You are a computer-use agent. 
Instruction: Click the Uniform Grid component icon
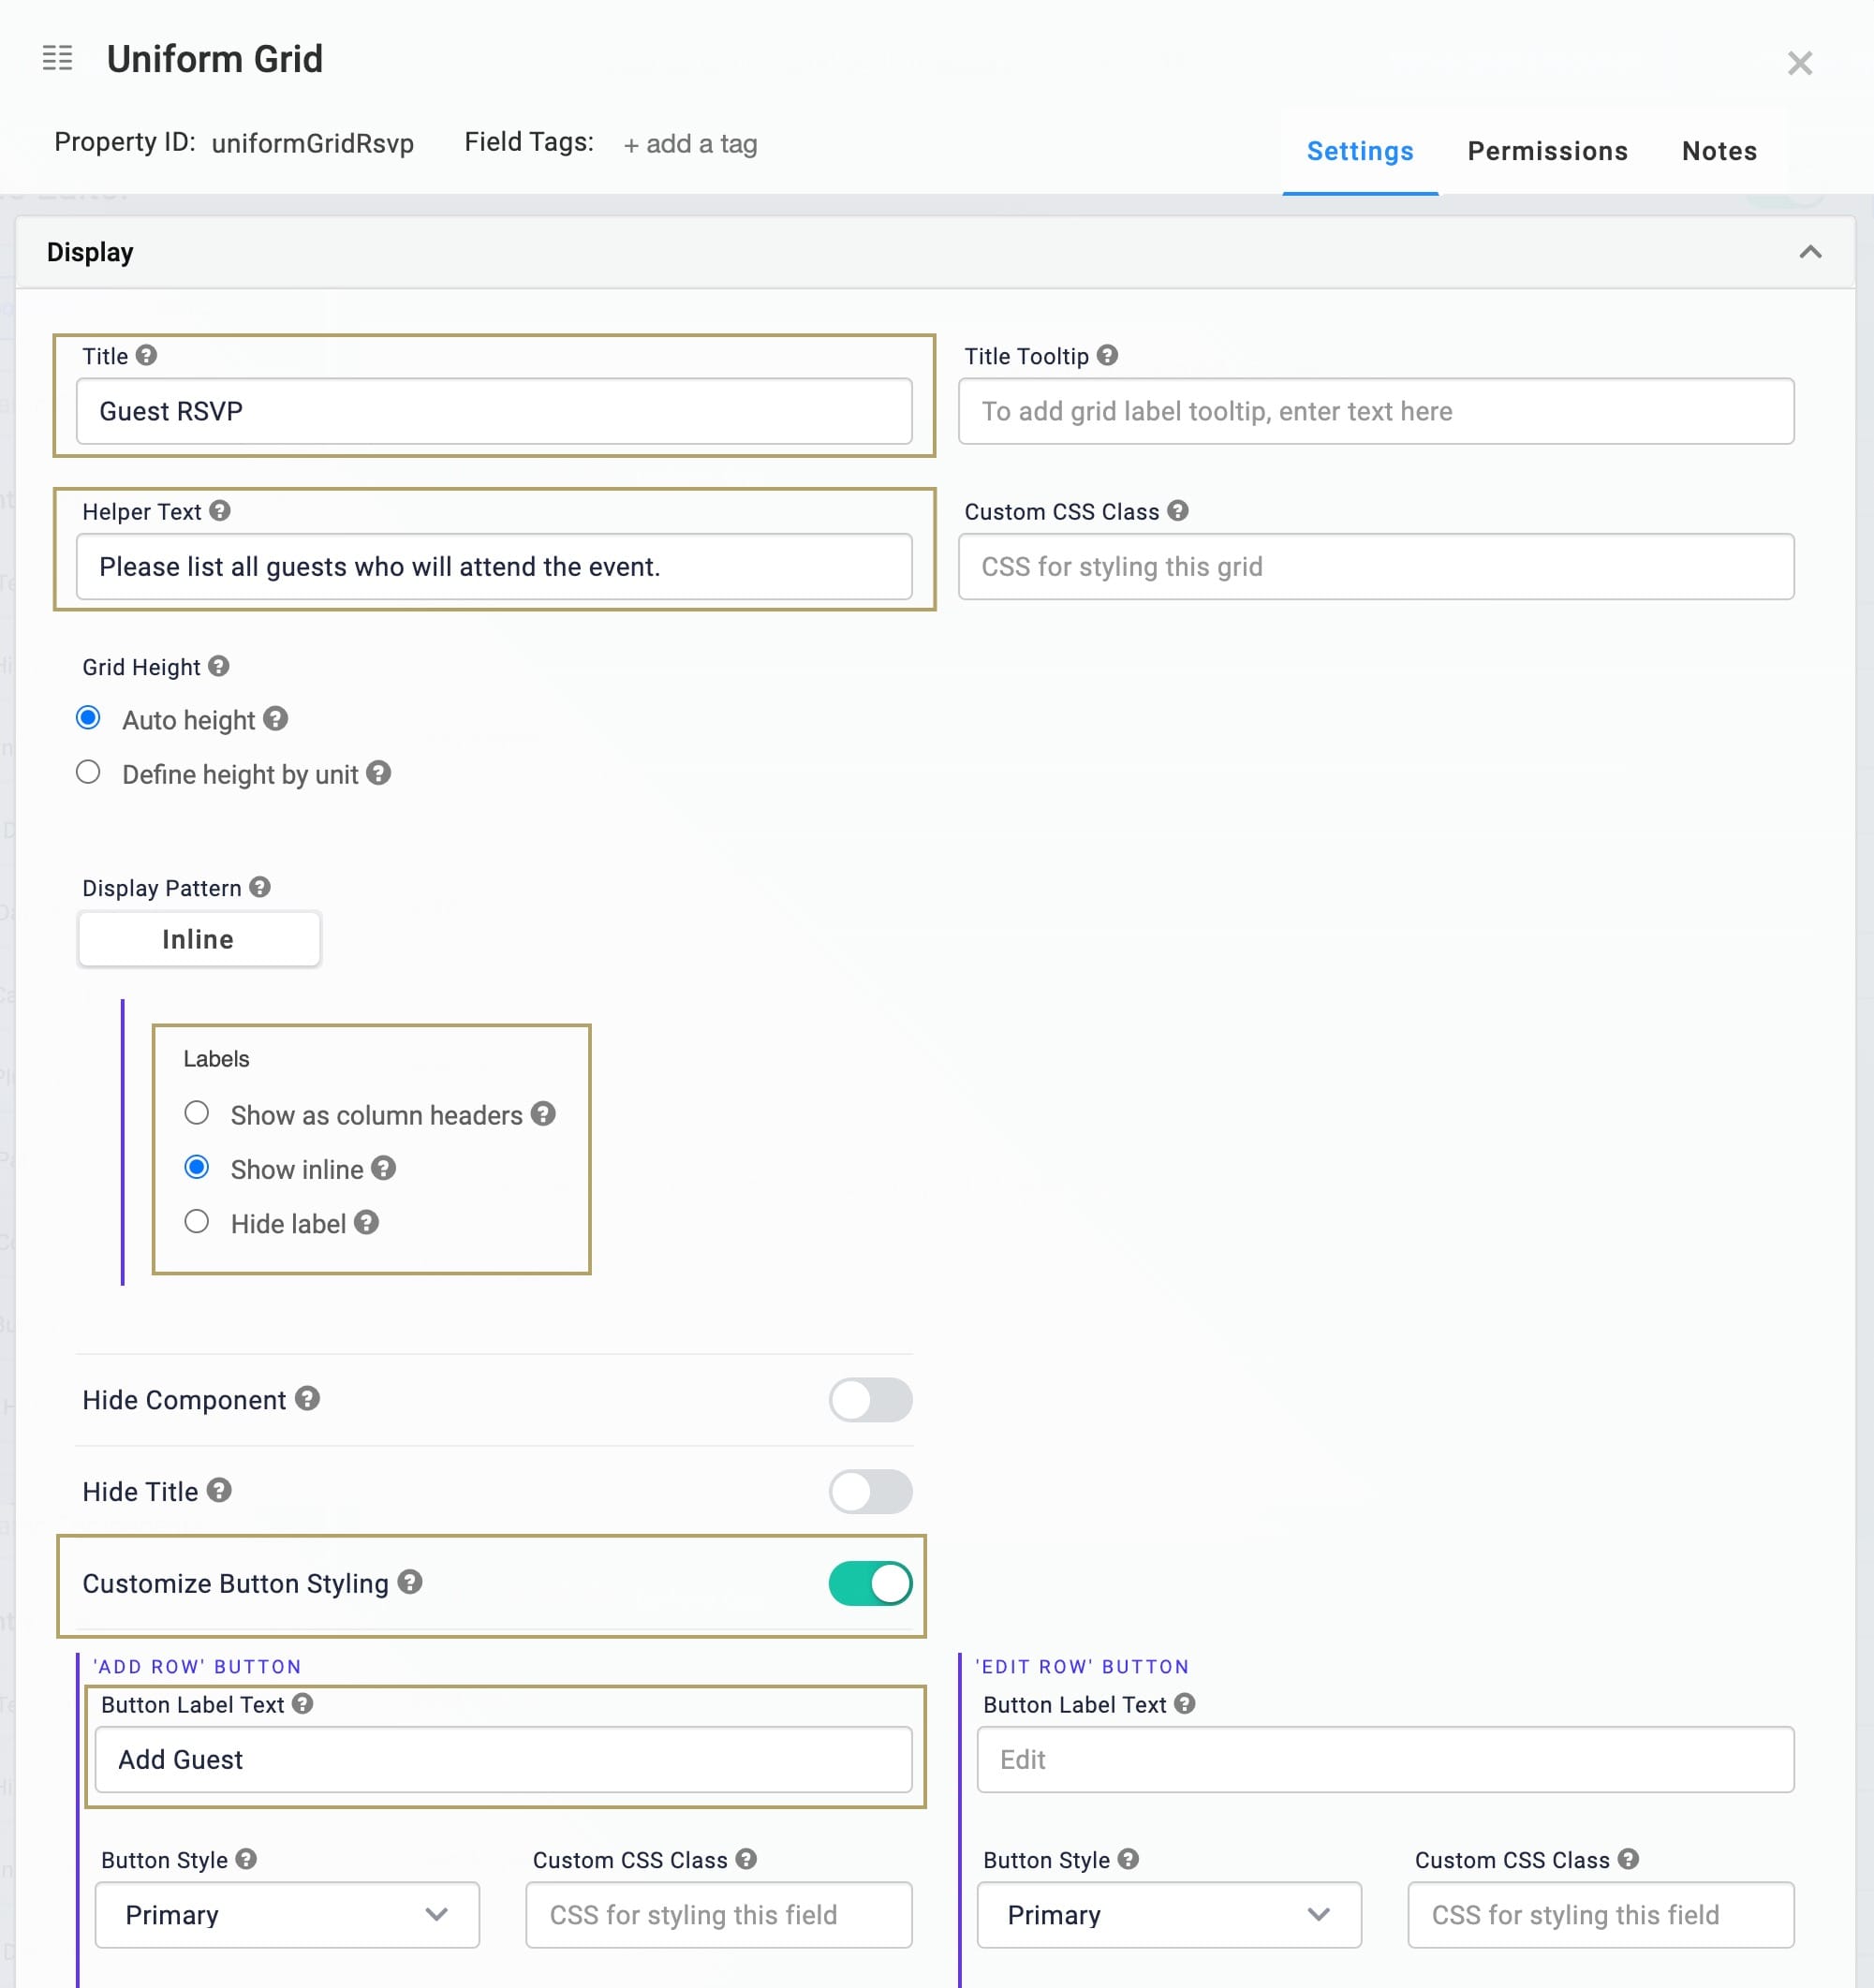tap(58, 58)
